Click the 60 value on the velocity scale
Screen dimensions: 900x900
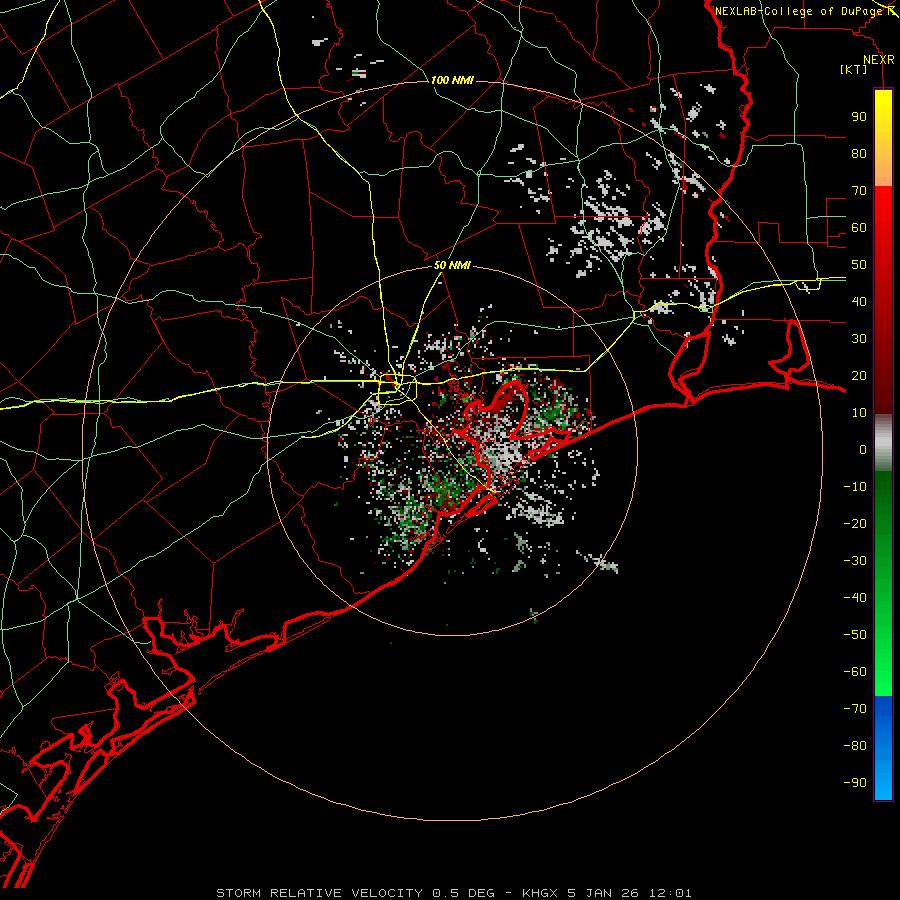(x=859, y=227)
